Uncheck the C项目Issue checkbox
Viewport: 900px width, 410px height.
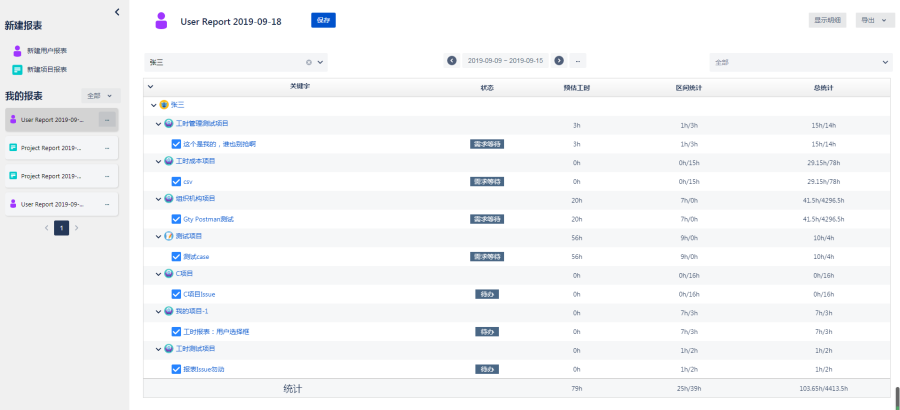(176, 294)
